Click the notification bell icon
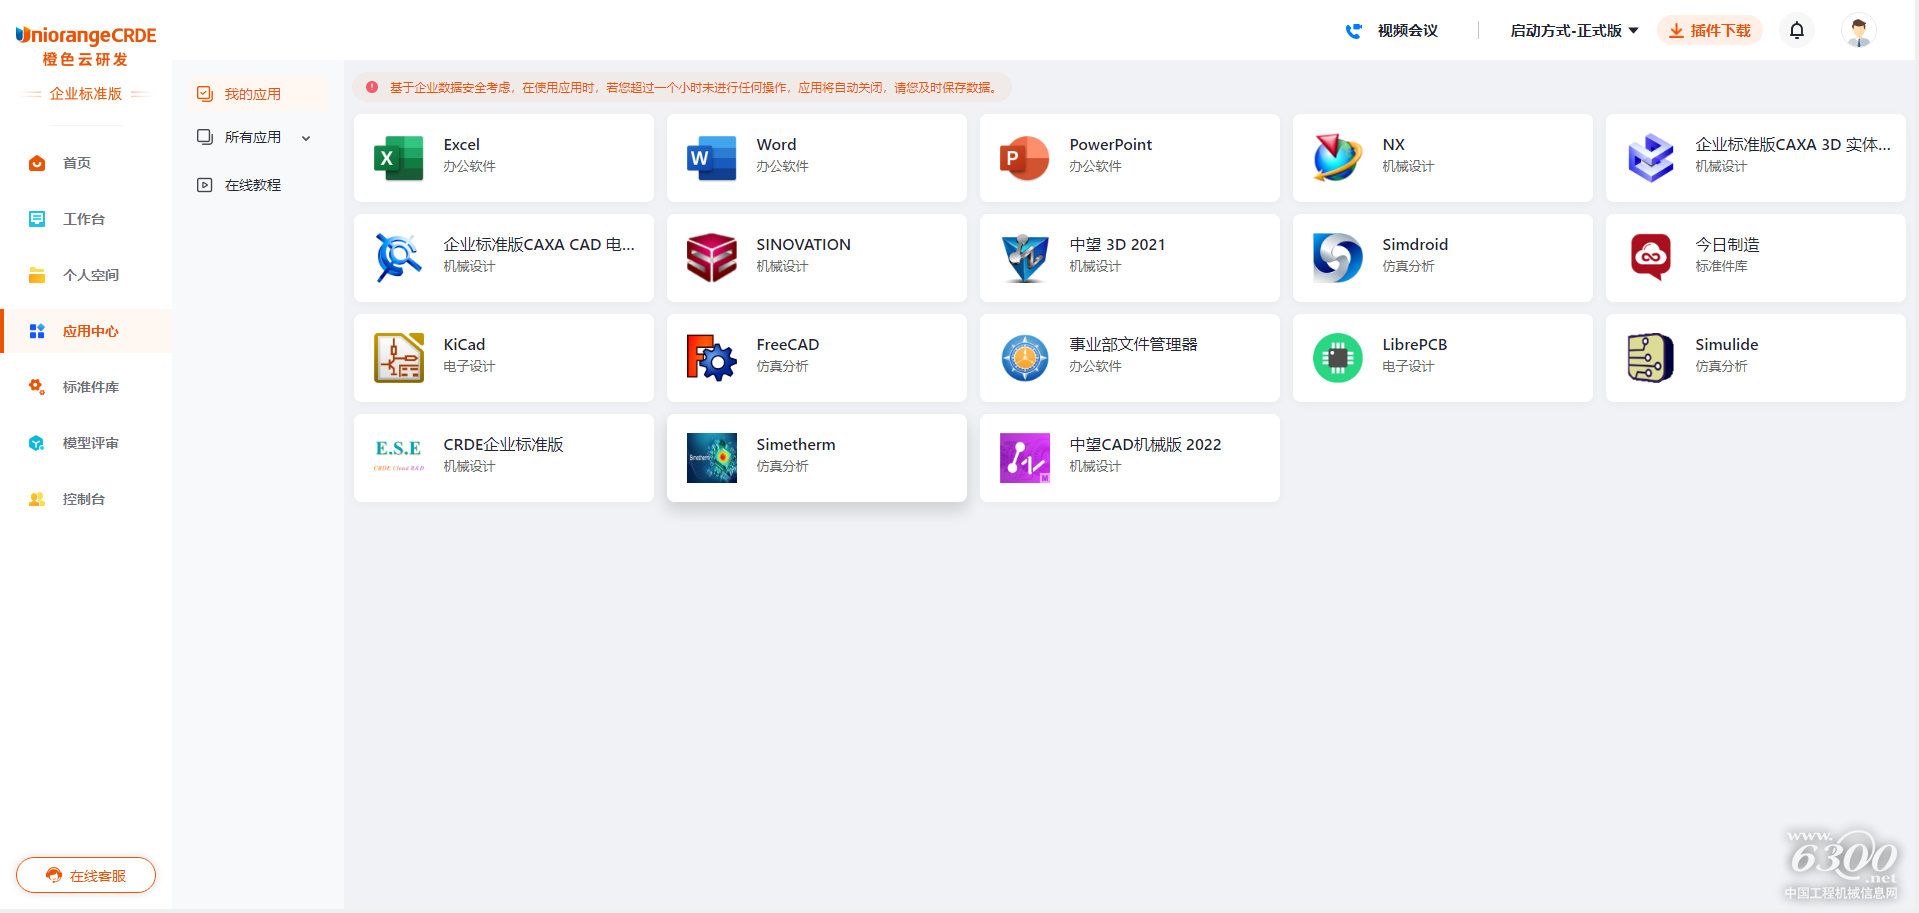 (x=1796, y=31)
